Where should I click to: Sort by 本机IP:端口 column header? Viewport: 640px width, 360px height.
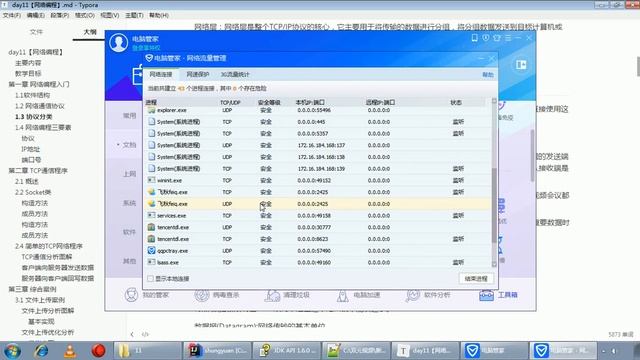coord(310,102)
